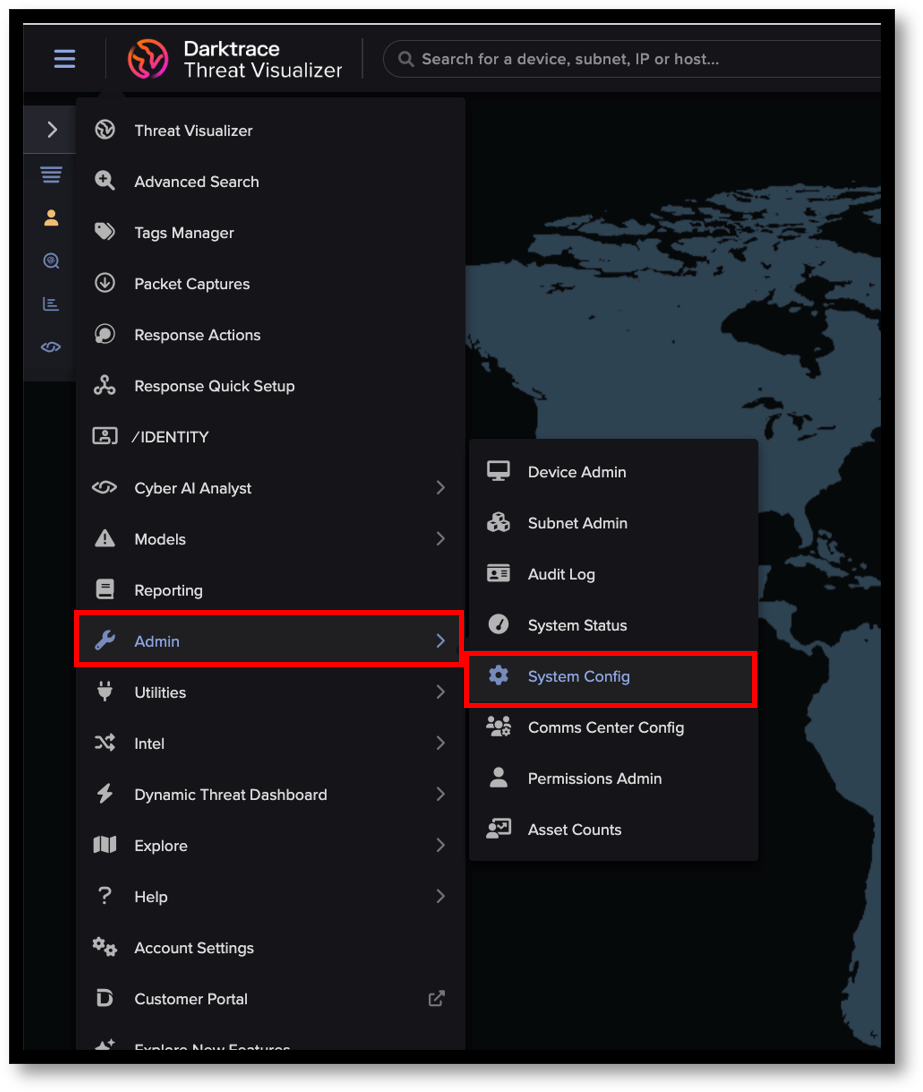Click the Device Admin monitor icon

point(498,471)
